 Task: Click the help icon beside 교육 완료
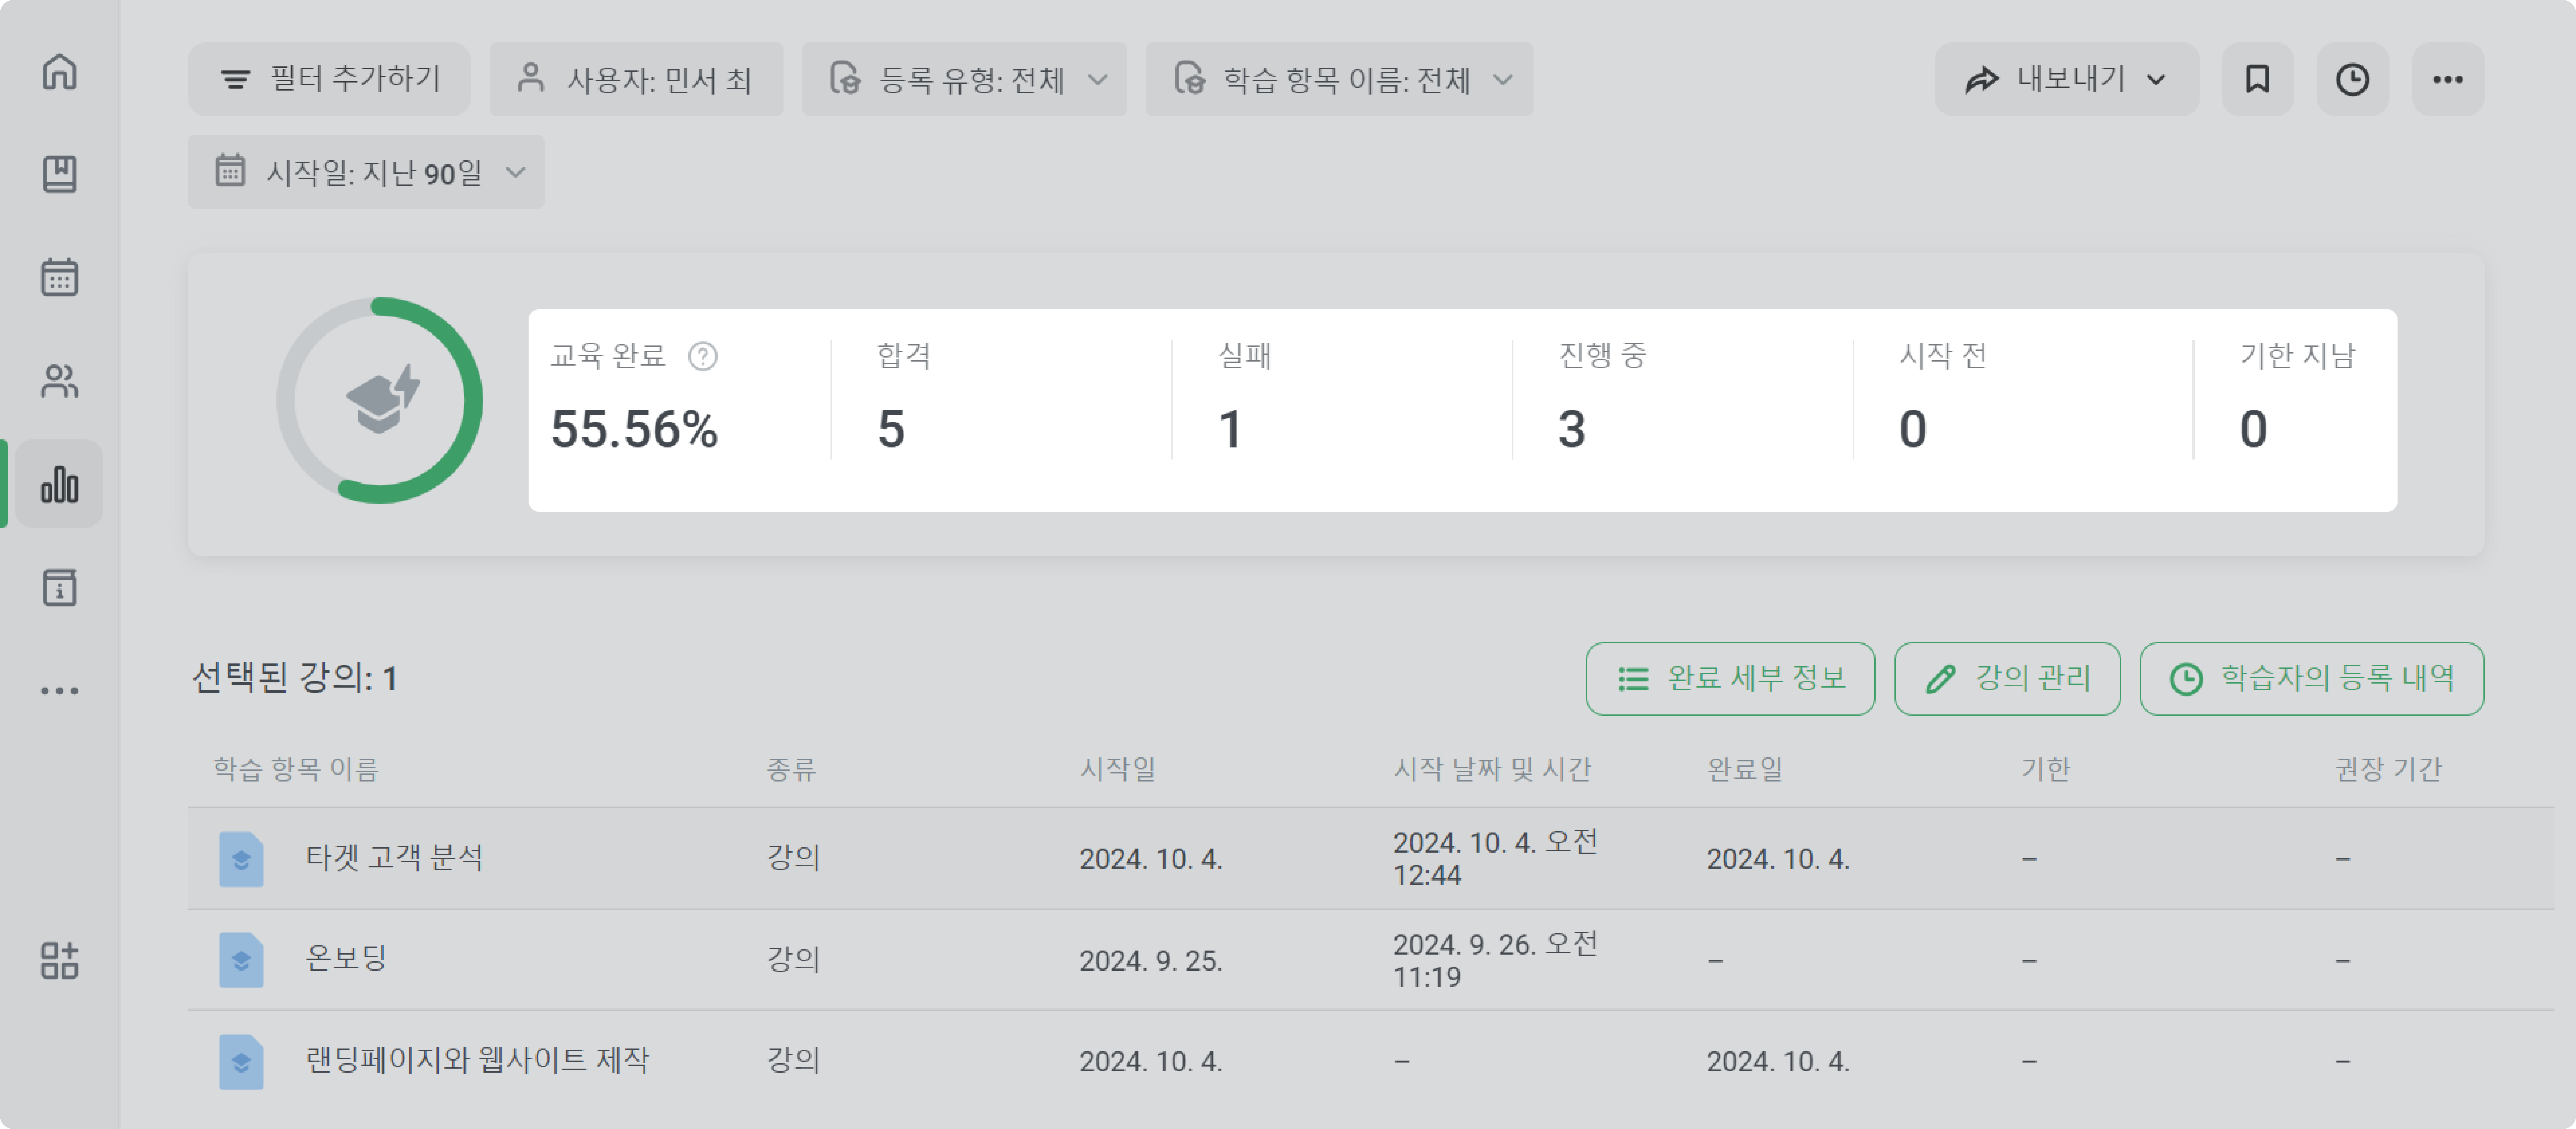703,356
